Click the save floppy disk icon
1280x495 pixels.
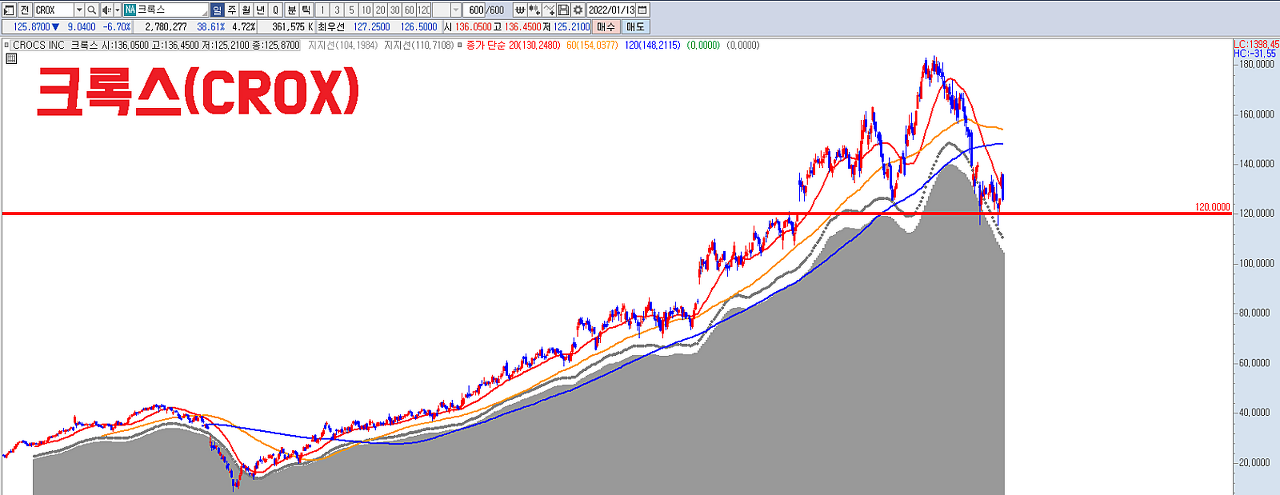coord(563,9)
